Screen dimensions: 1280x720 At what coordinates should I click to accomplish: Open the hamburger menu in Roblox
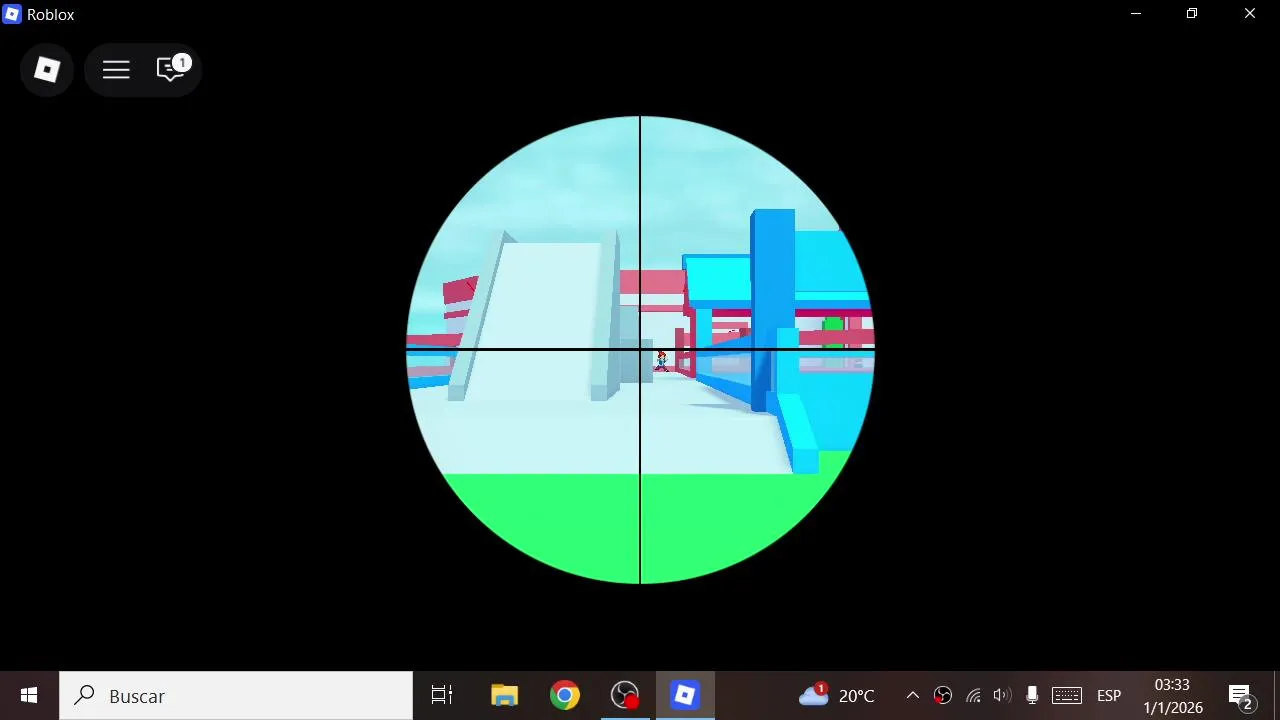point(116,70)
